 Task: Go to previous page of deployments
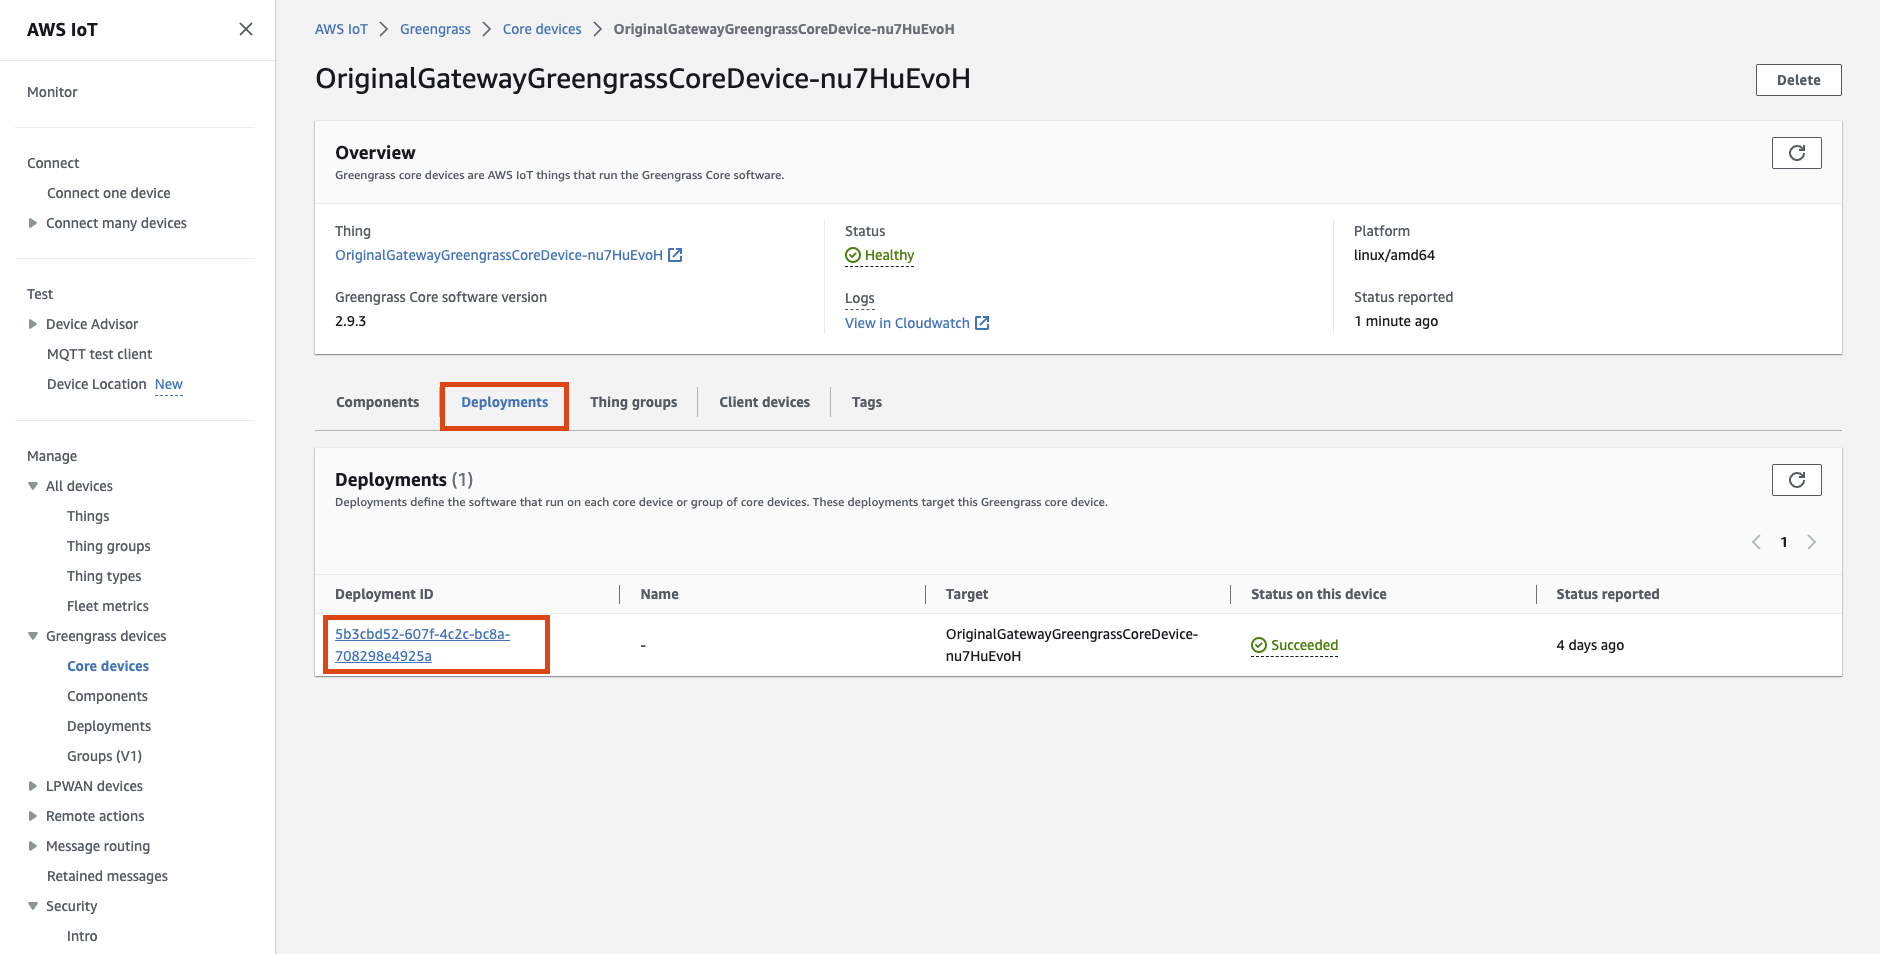tap(1756, 542)
